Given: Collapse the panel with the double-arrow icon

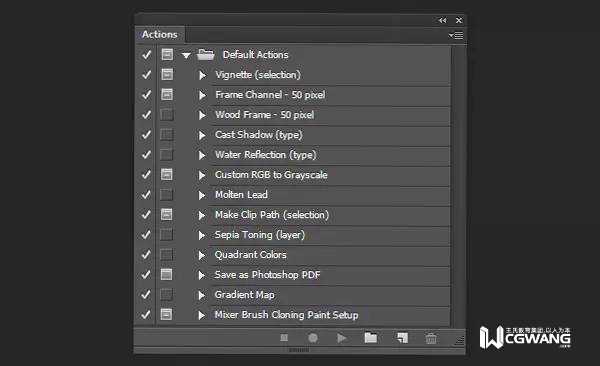Looking at the screenshot, I should 442,20.
